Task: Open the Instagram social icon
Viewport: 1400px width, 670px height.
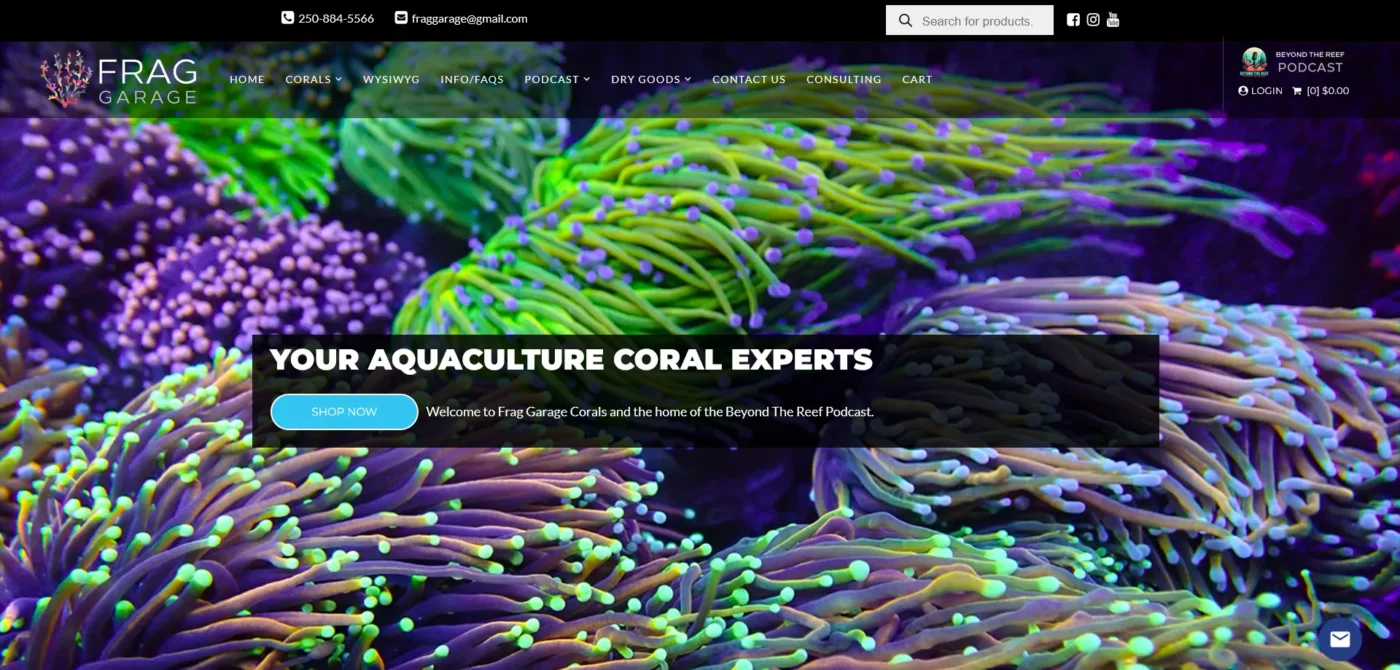Action: coord(1093,20)
